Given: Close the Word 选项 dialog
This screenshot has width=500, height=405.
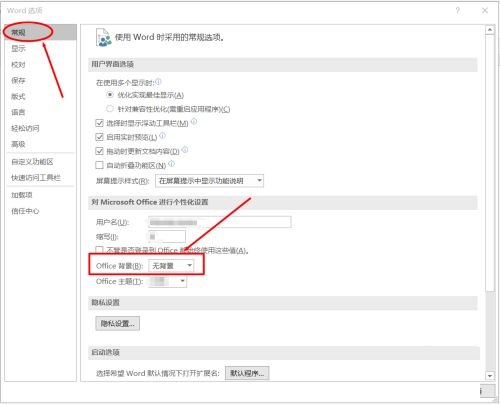Looking at the screenshot, I should click(485, 11).
